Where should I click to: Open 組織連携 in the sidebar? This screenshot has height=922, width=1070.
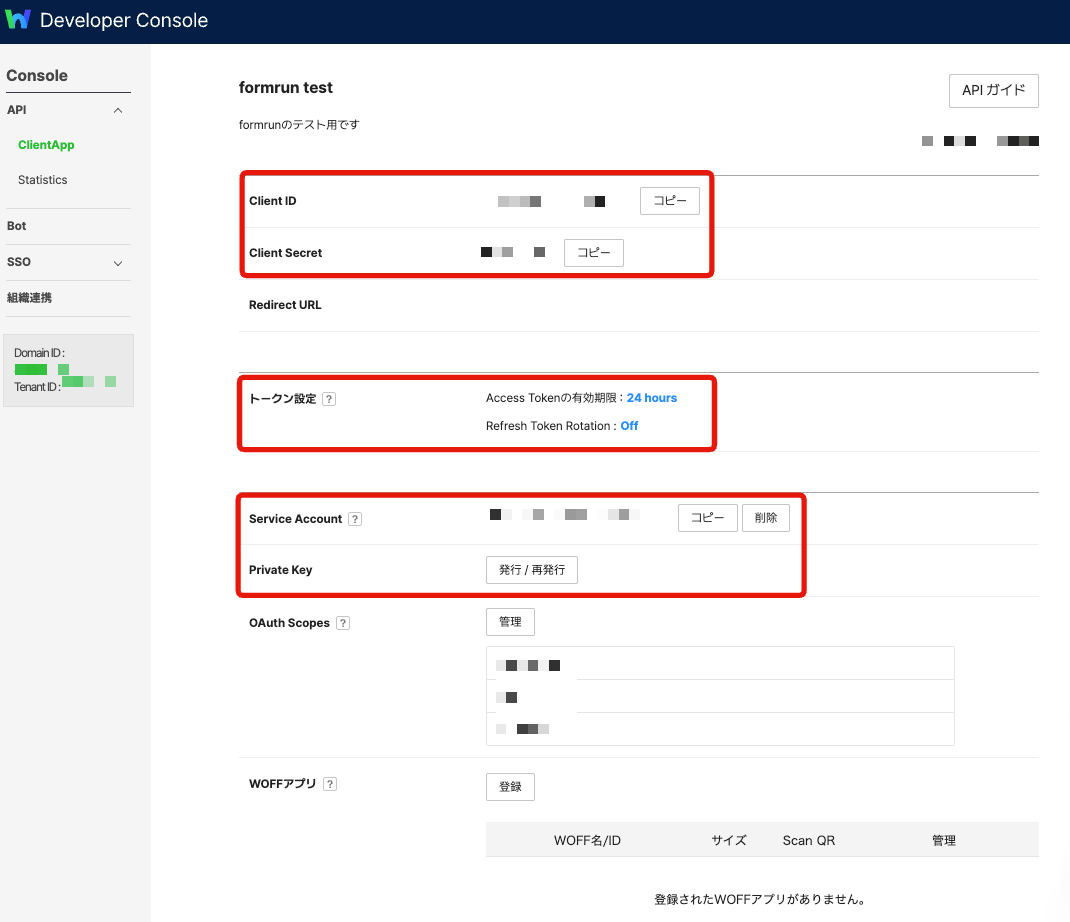click(29, 298)
